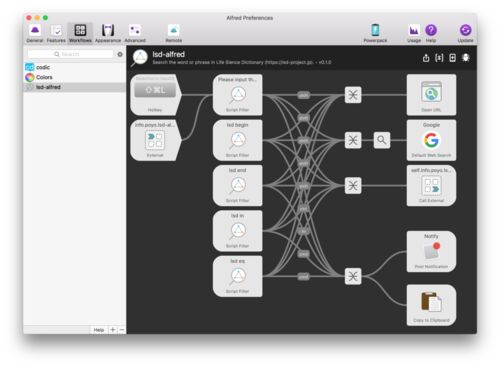Viewport: 500px width, 367px height.
Task: Click the workflow share/export icon
Action: point(426,58)
